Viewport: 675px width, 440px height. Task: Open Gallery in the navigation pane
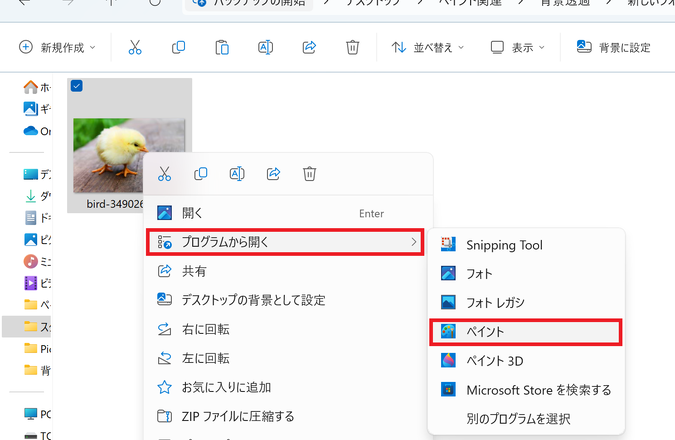pyautogui.click(x=37, y=109)
